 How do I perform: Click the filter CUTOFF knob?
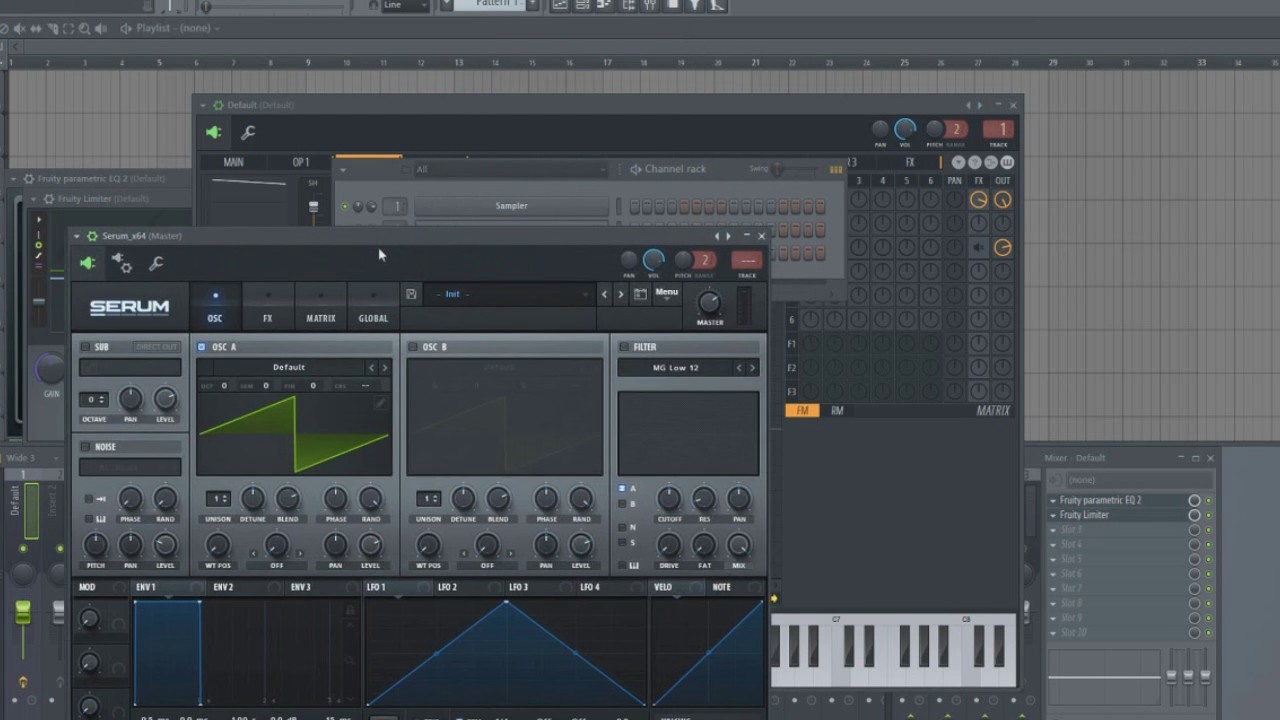[669, 498]
